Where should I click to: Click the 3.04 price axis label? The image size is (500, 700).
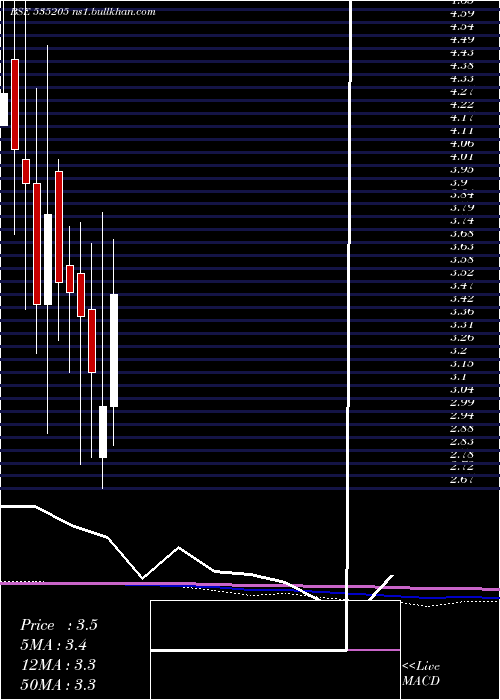pyautogui.click(x=462, y=389)
